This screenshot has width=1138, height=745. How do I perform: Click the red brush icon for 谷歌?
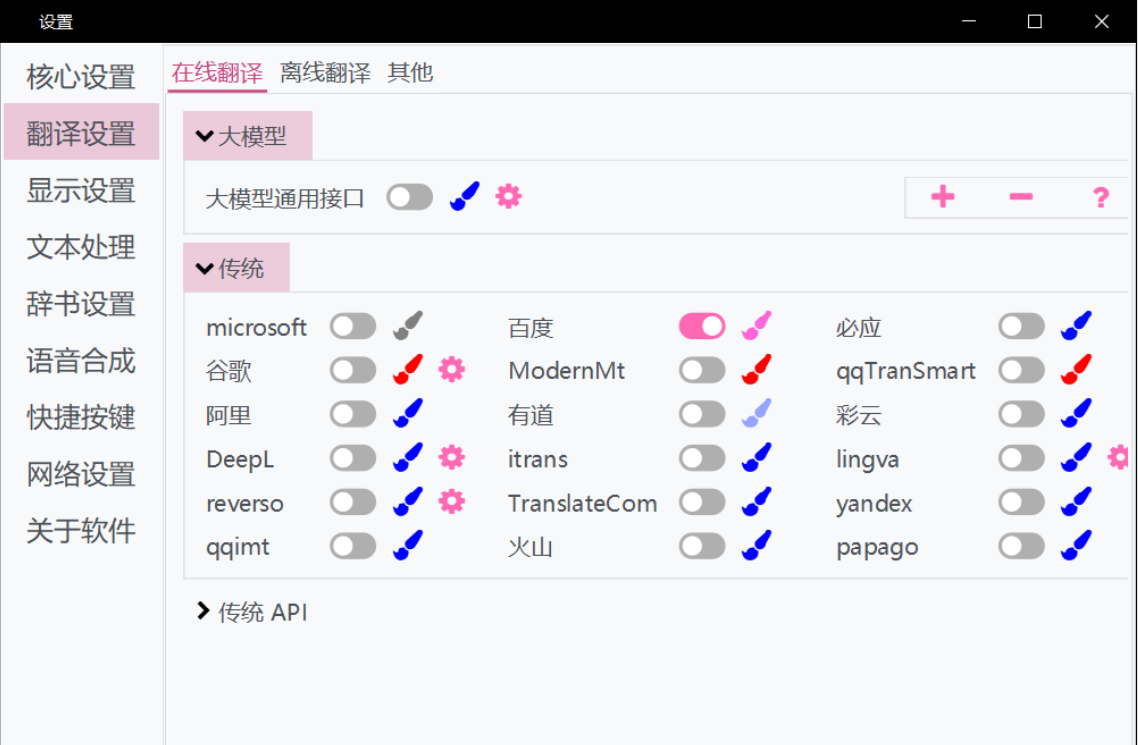(x=408, y=370)
